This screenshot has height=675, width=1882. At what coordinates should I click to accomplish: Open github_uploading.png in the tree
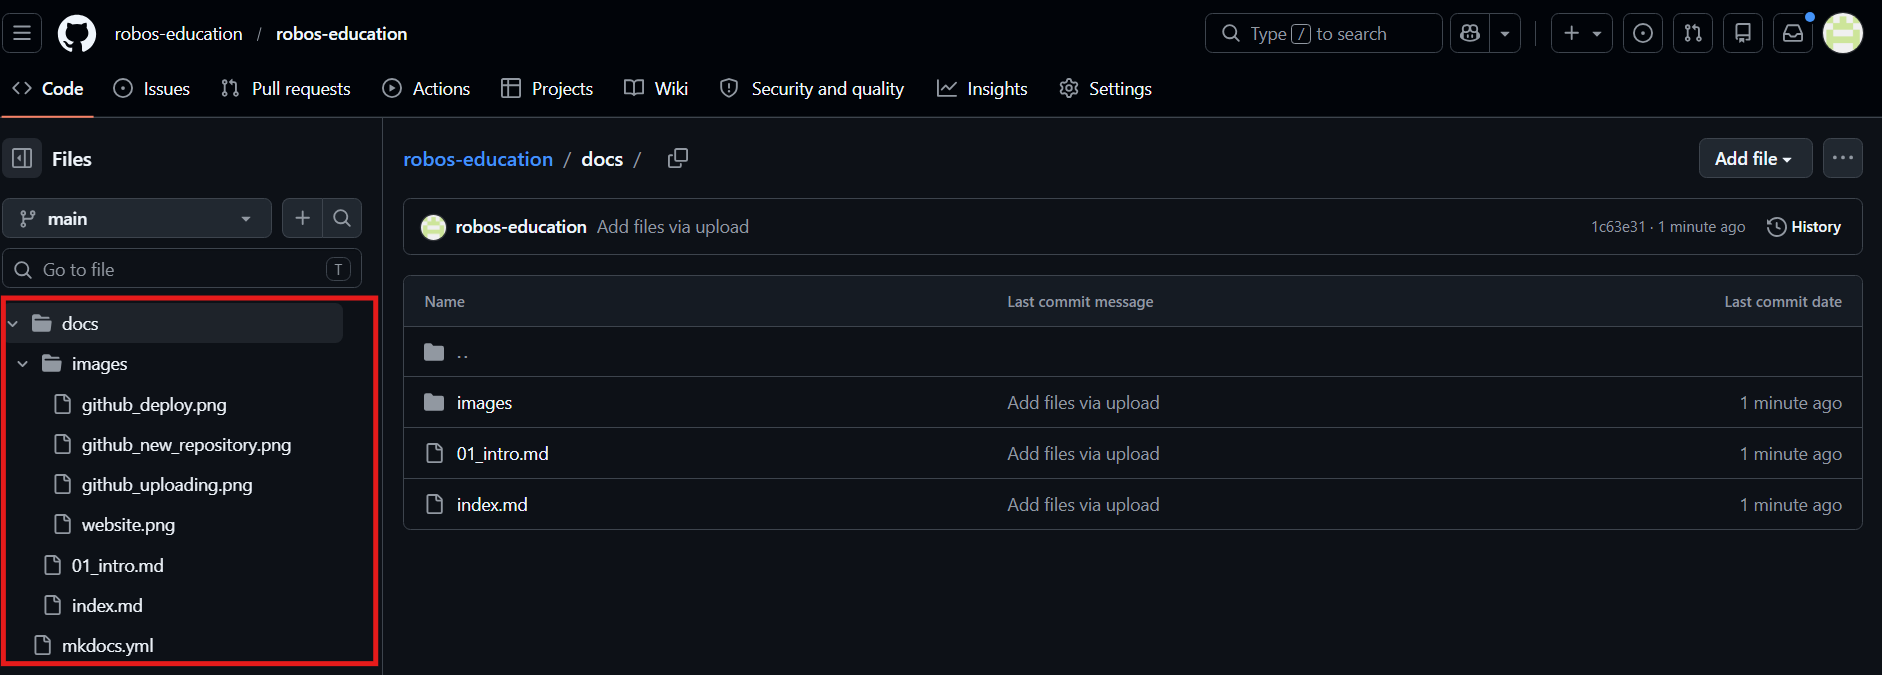click(x=167, y=485)
